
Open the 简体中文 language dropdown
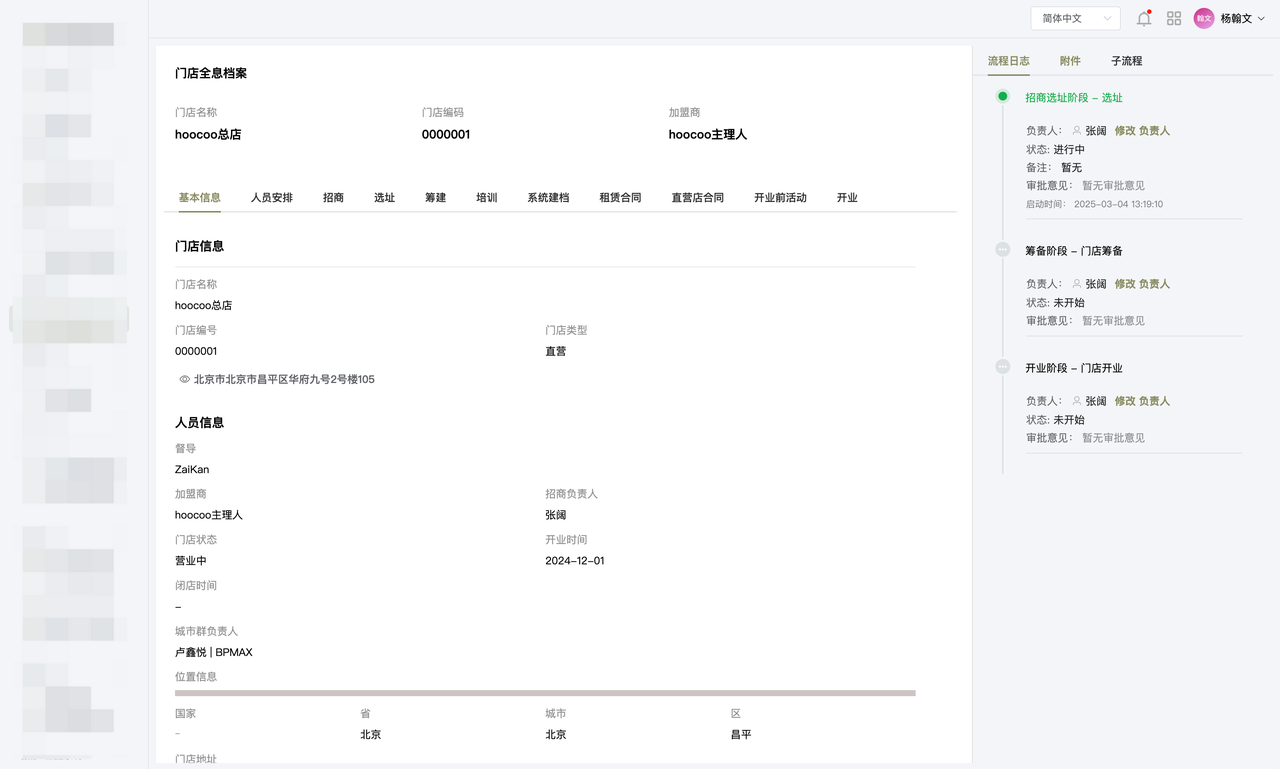[1075, 18]
